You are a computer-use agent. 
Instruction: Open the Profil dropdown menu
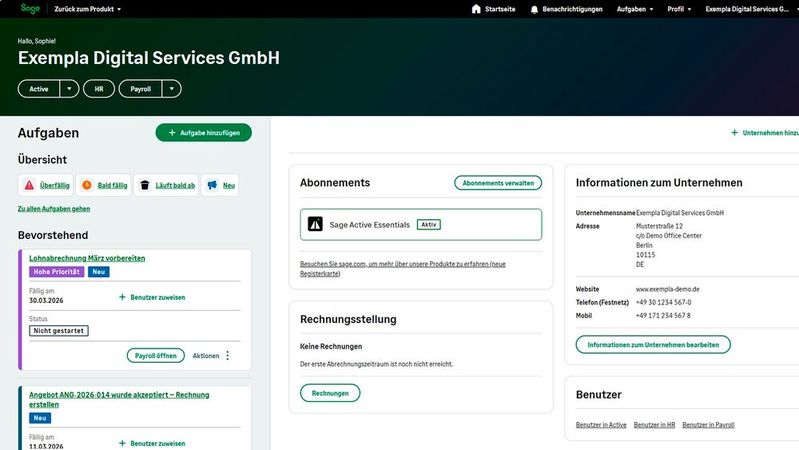679,9
